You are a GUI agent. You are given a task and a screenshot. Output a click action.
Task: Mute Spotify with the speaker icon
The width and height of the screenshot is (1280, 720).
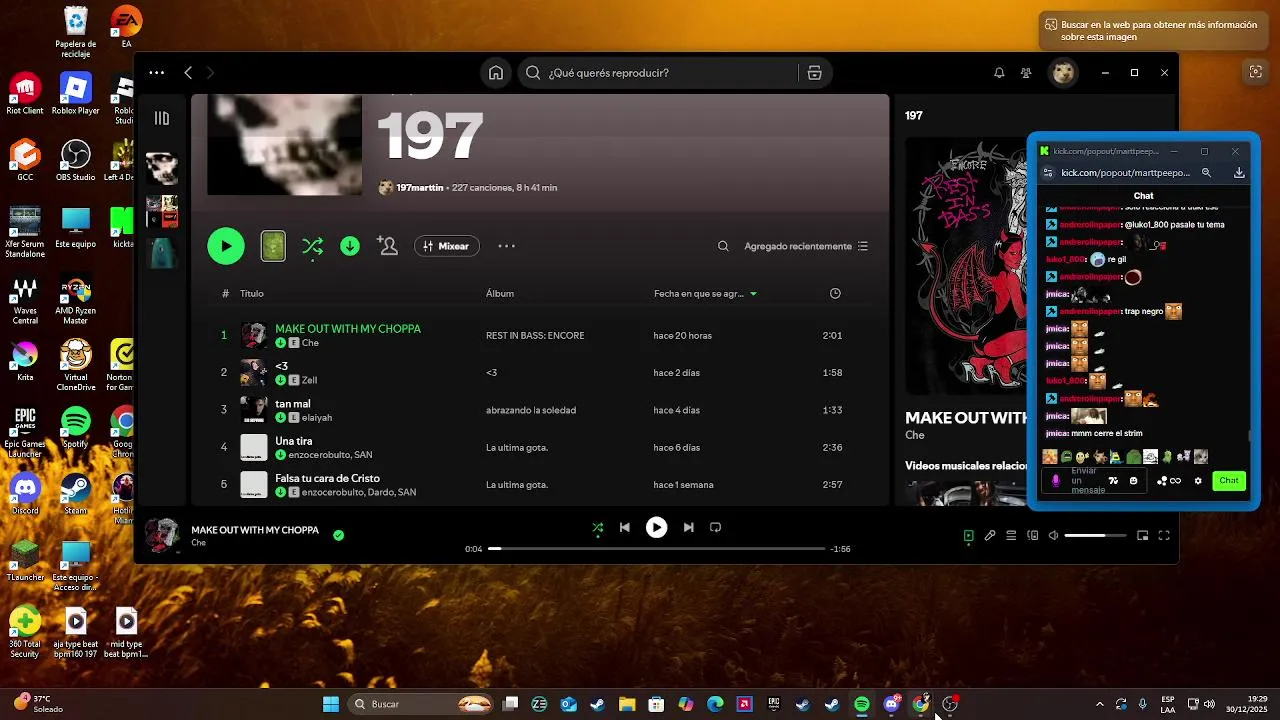(x=1053, y=536)
